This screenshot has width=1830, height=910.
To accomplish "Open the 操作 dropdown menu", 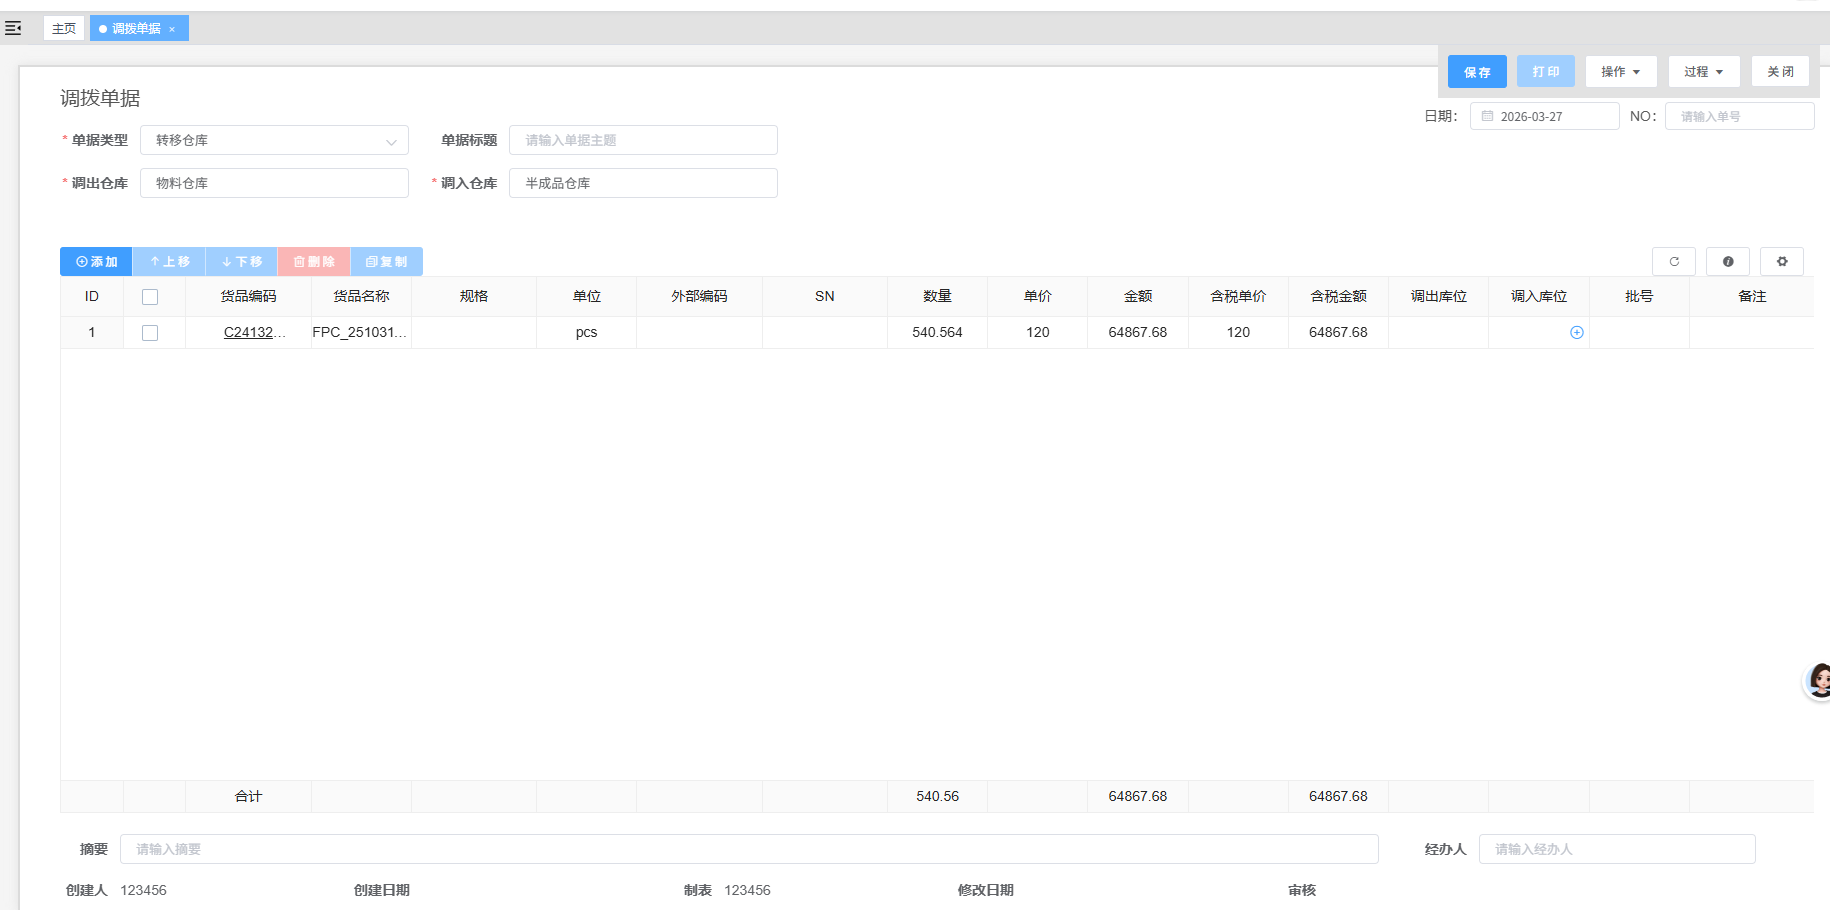I will click(1620, 72).
